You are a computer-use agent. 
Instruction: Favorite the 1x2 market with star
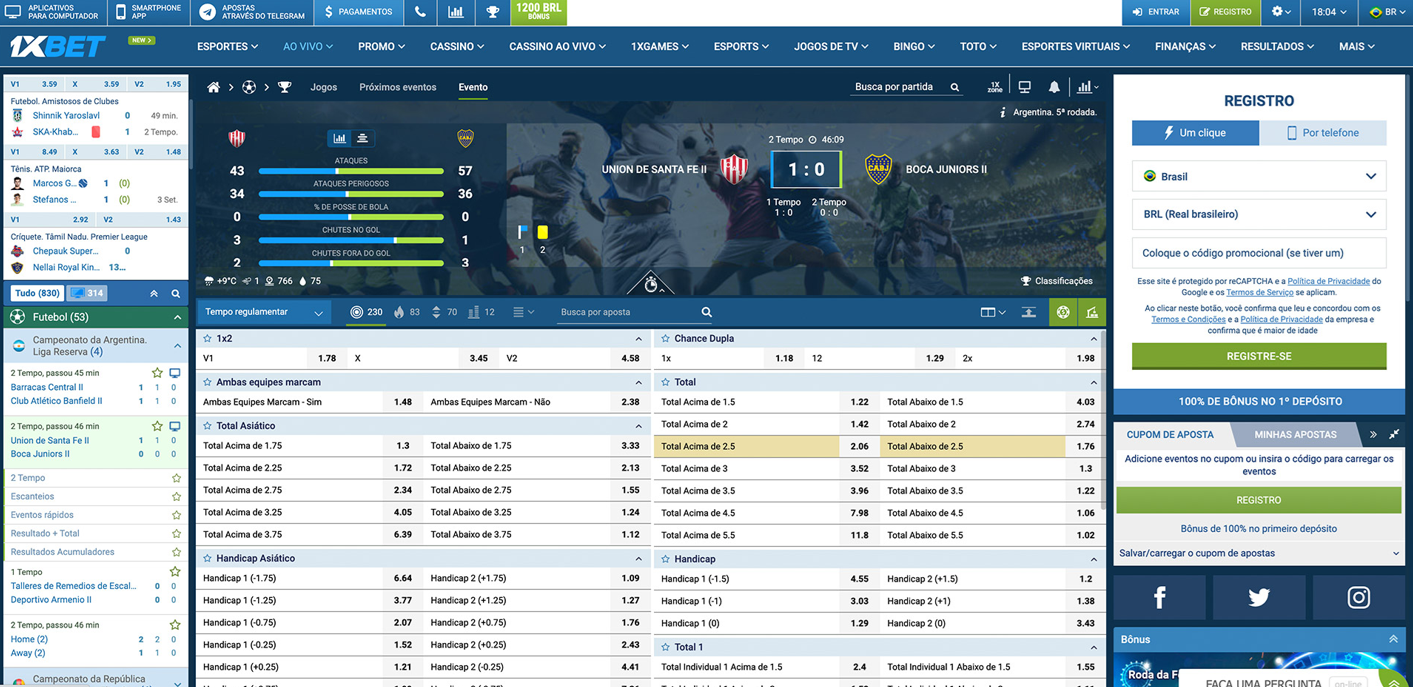pyautogui.click(x=208, y=339)
